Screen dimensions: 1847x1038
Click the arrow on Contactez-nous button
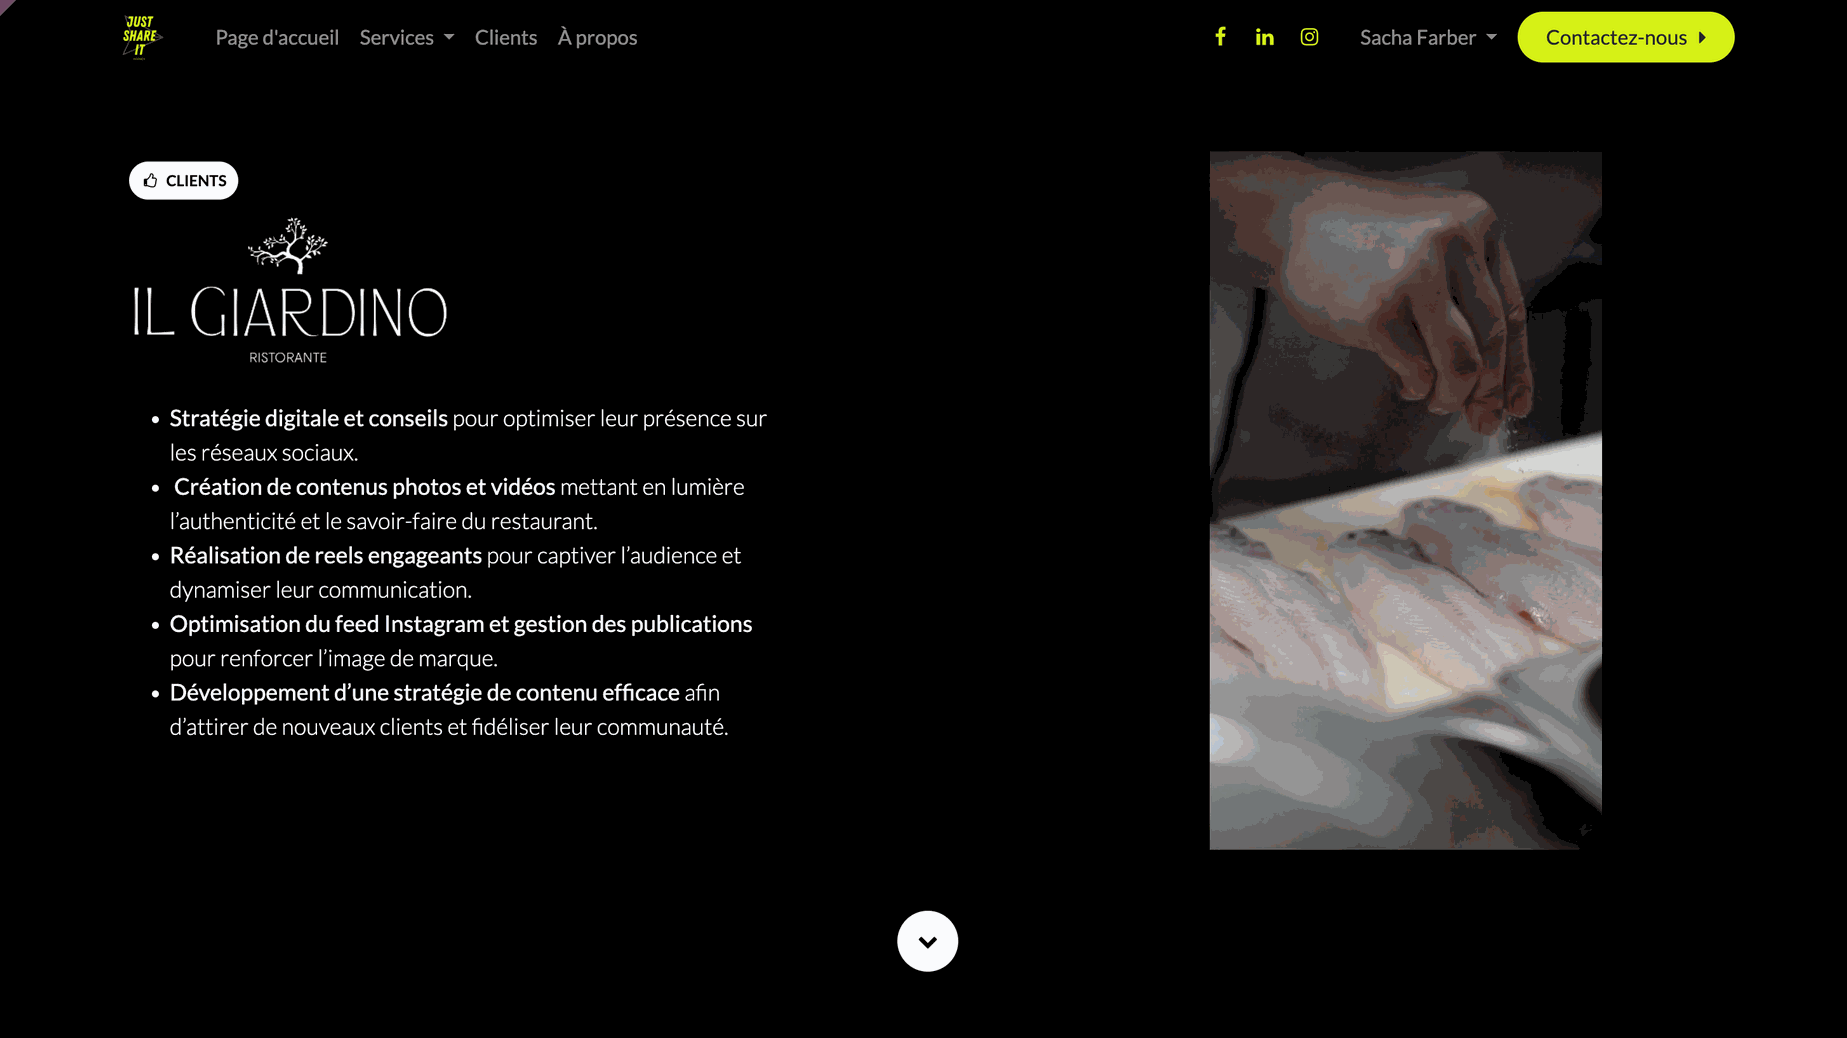pyautogui.click(x=1702, y=37)
